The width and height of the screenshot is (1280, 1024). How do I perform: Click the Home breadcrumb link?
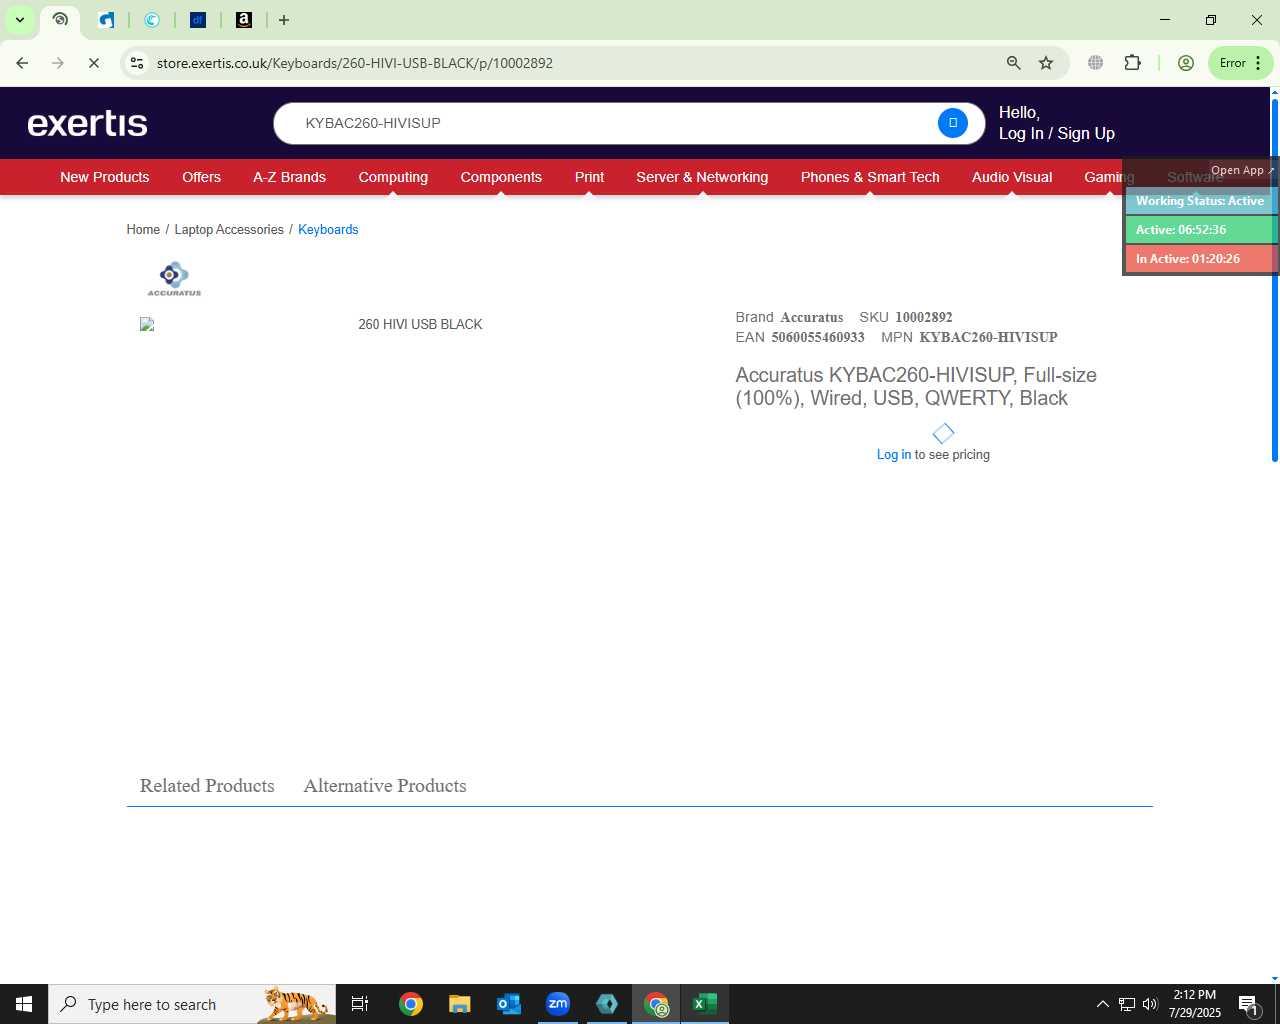(143, 230)
